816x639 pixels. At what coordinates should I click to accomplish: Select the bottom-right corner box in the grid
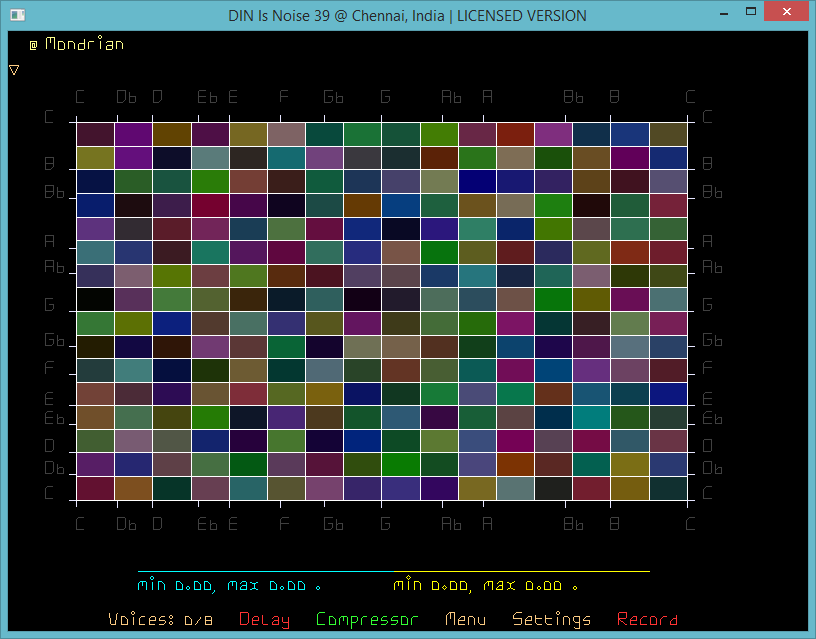tap(669, 488)
